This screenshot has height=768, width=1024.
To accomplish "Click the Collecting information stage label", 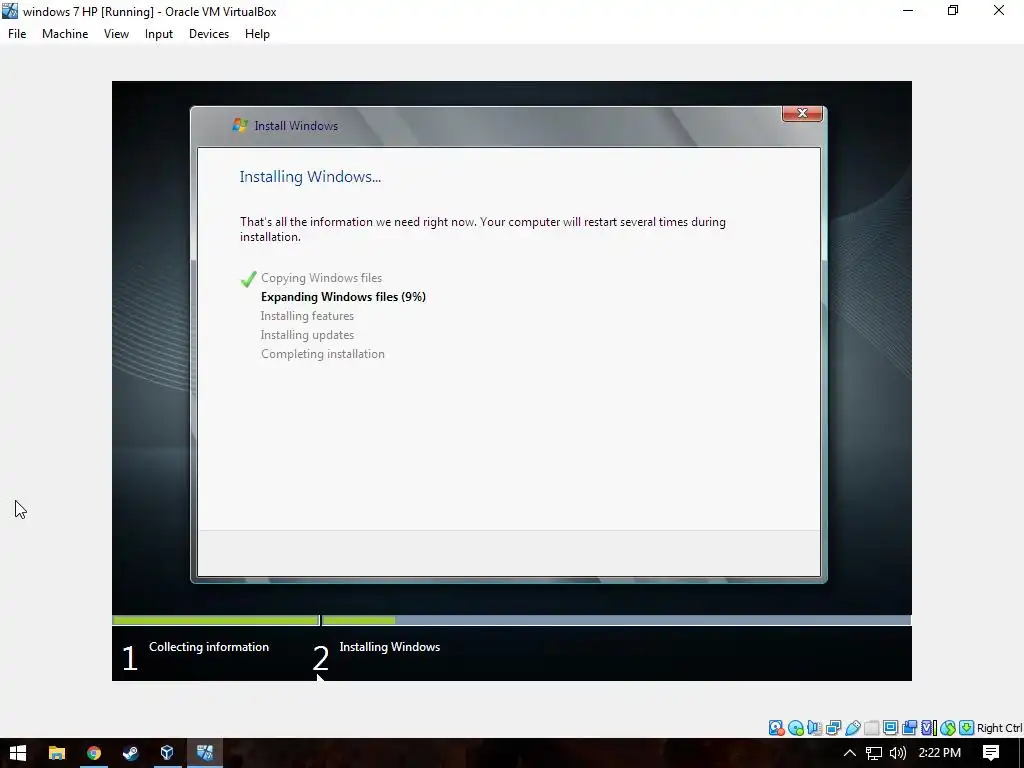I will 209,647.
